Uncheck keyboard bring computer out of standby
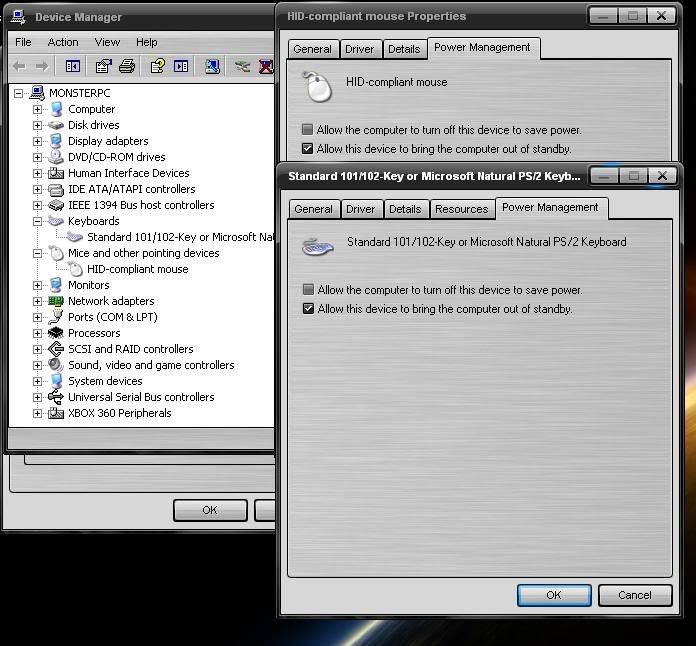This screenshot has width=696, height=646. pyautogui.click(x=308, y=309)
